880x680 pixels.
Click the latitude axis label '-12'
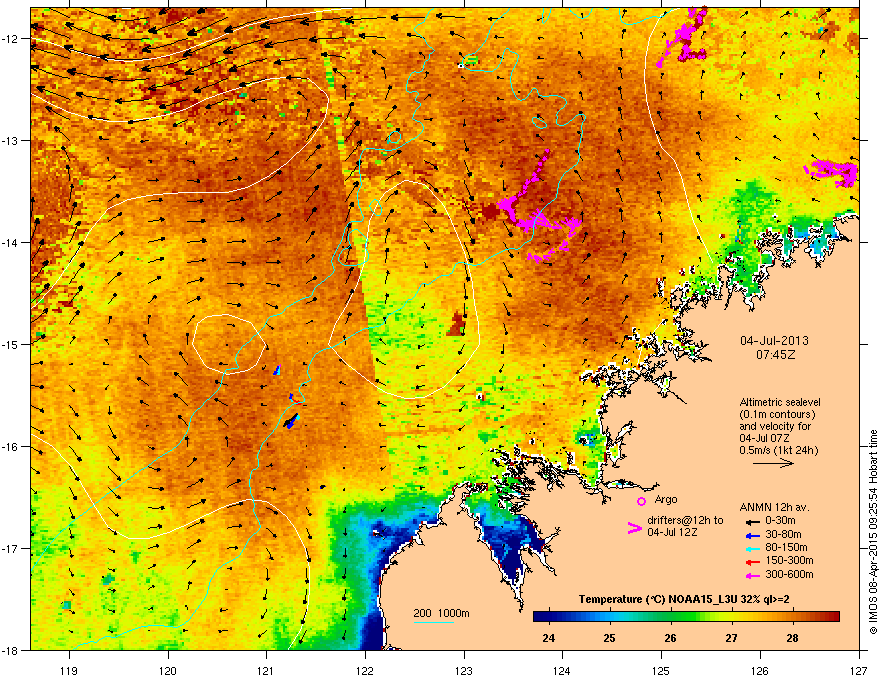[x=10, y=39]
